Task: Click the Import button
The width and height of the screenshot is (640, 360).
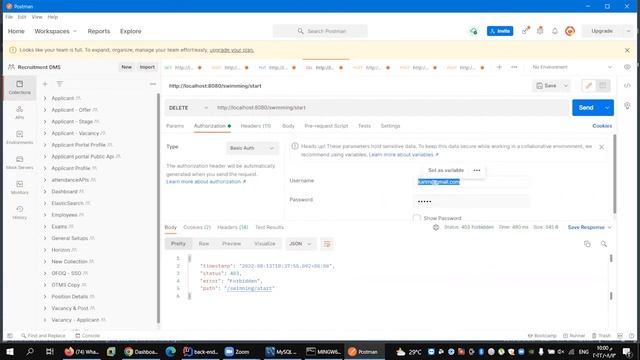Action: tap(147, 67)
